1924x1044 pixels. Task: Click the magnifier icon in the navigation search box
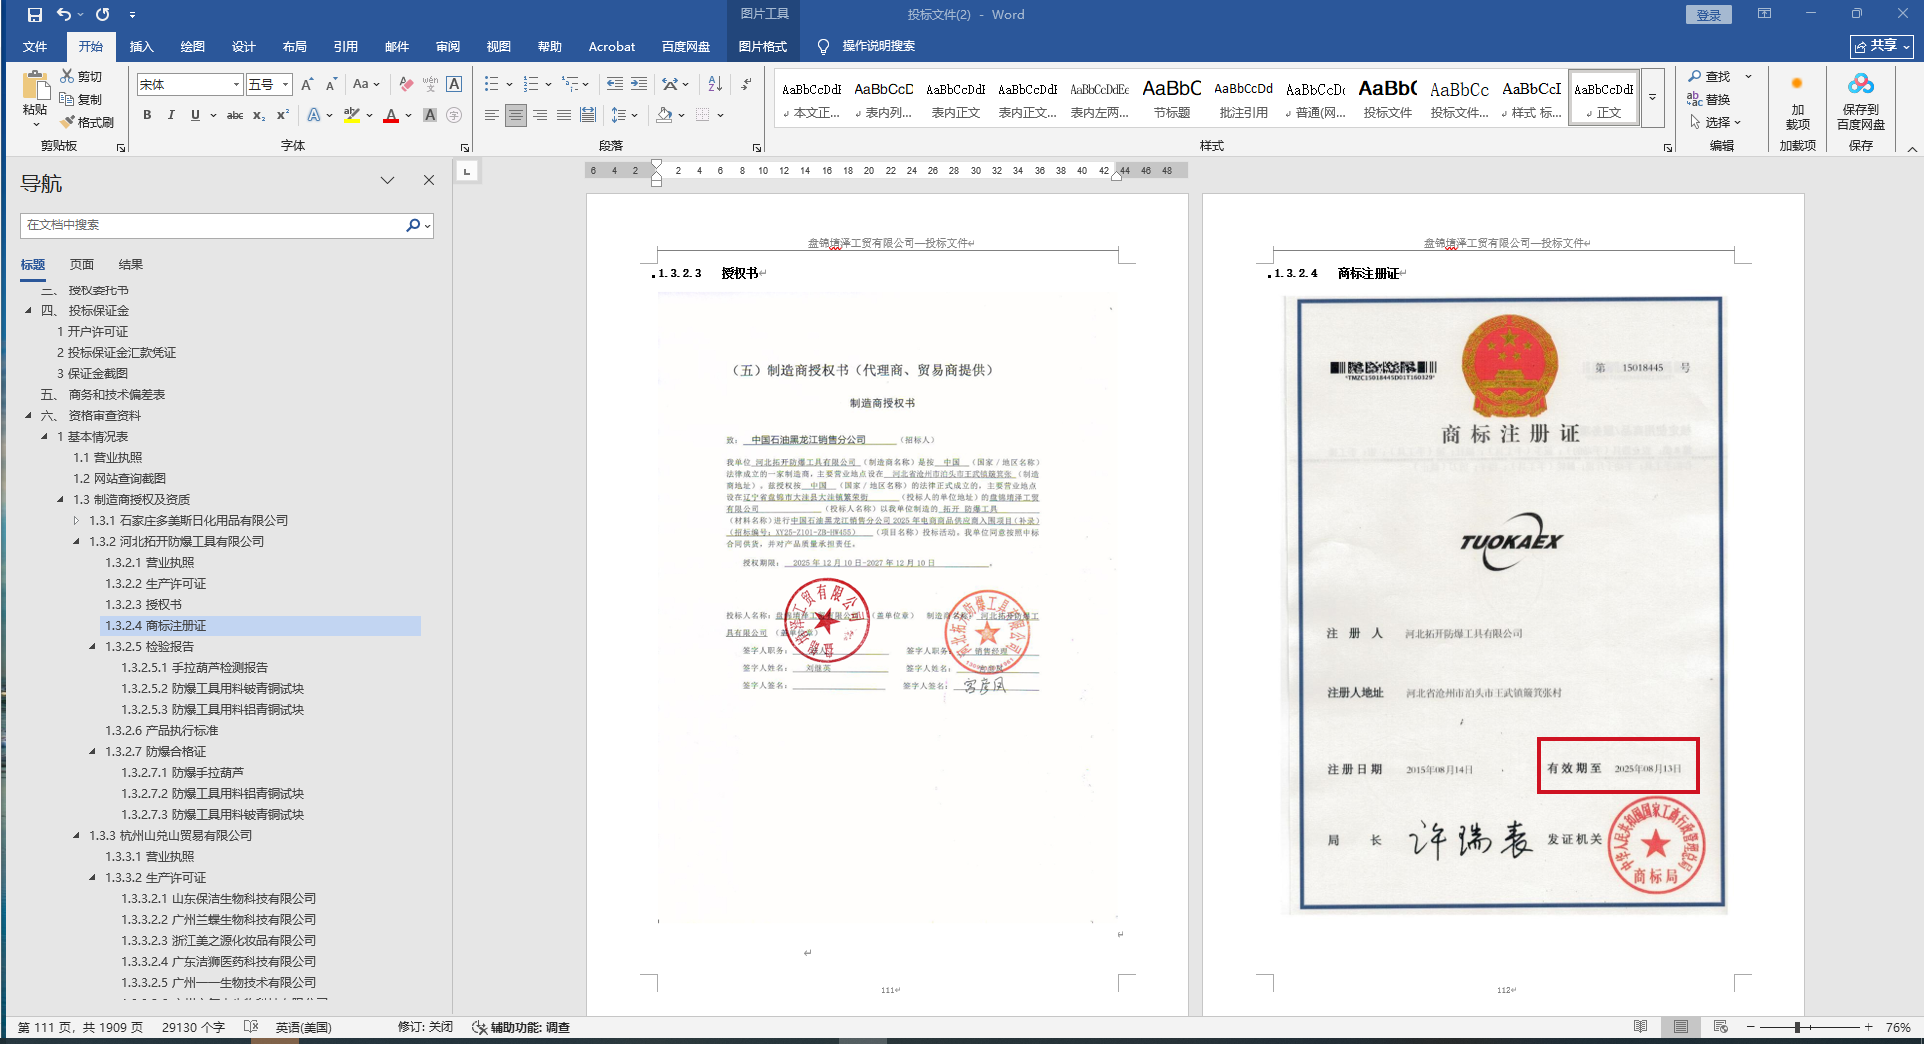(413, 226)
